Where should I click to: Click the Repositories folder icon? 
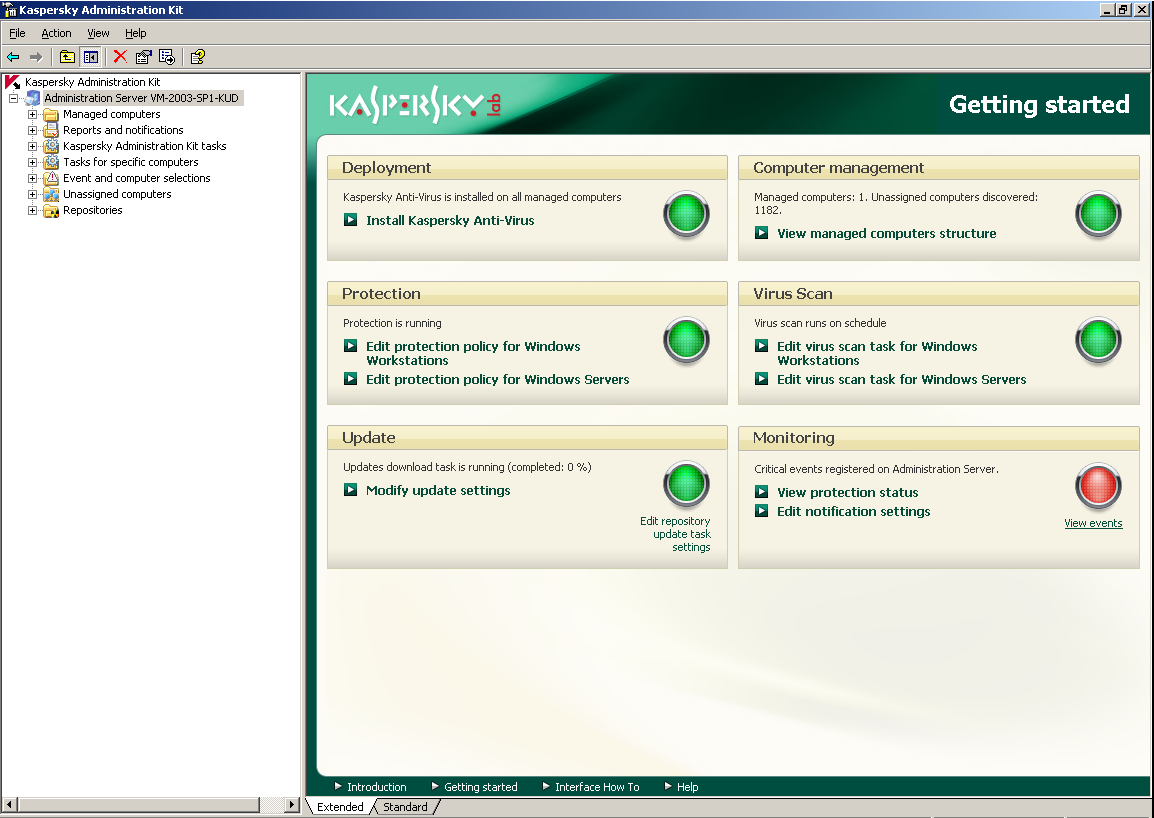pyautogui.click(x=51, y=211)
